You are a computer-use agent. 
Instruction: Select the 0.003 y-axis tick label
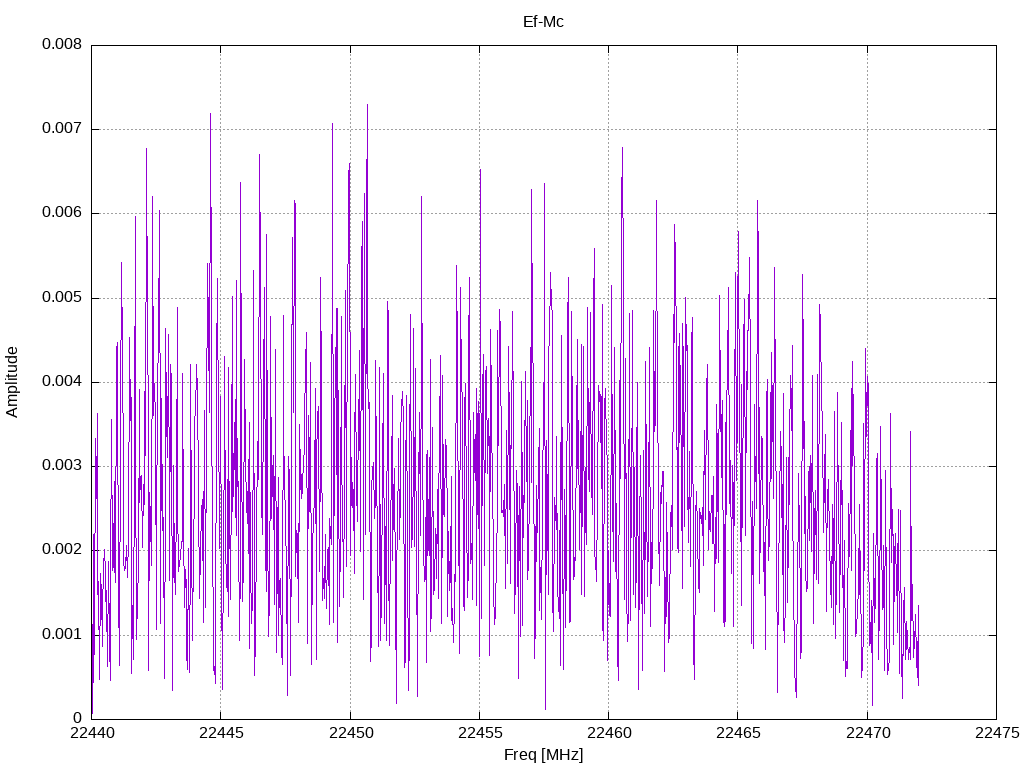click(x=62, y=466)
